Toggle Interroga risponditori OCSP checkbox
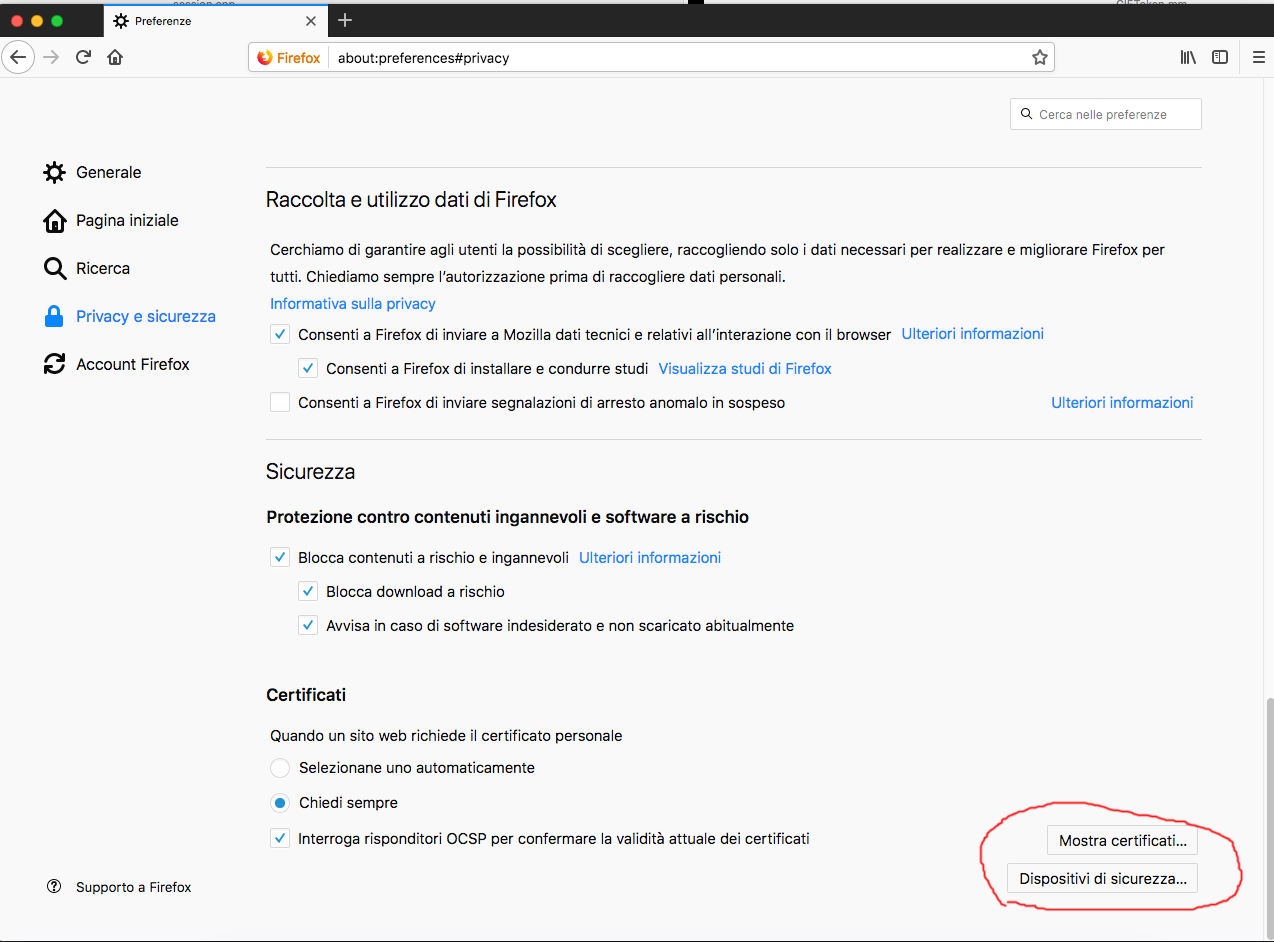Viewport: 1274px width, 942px height. click(280, 838)
